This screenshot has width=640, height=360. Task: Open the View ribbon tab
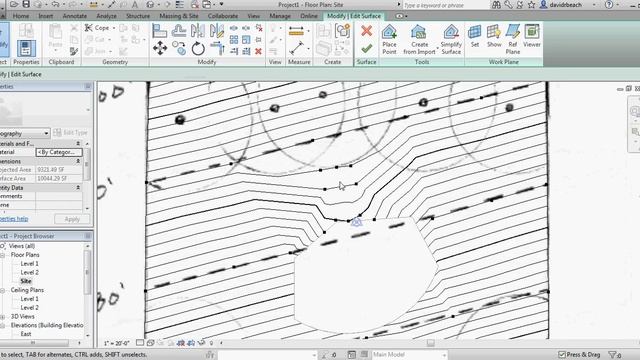point(253,16)
